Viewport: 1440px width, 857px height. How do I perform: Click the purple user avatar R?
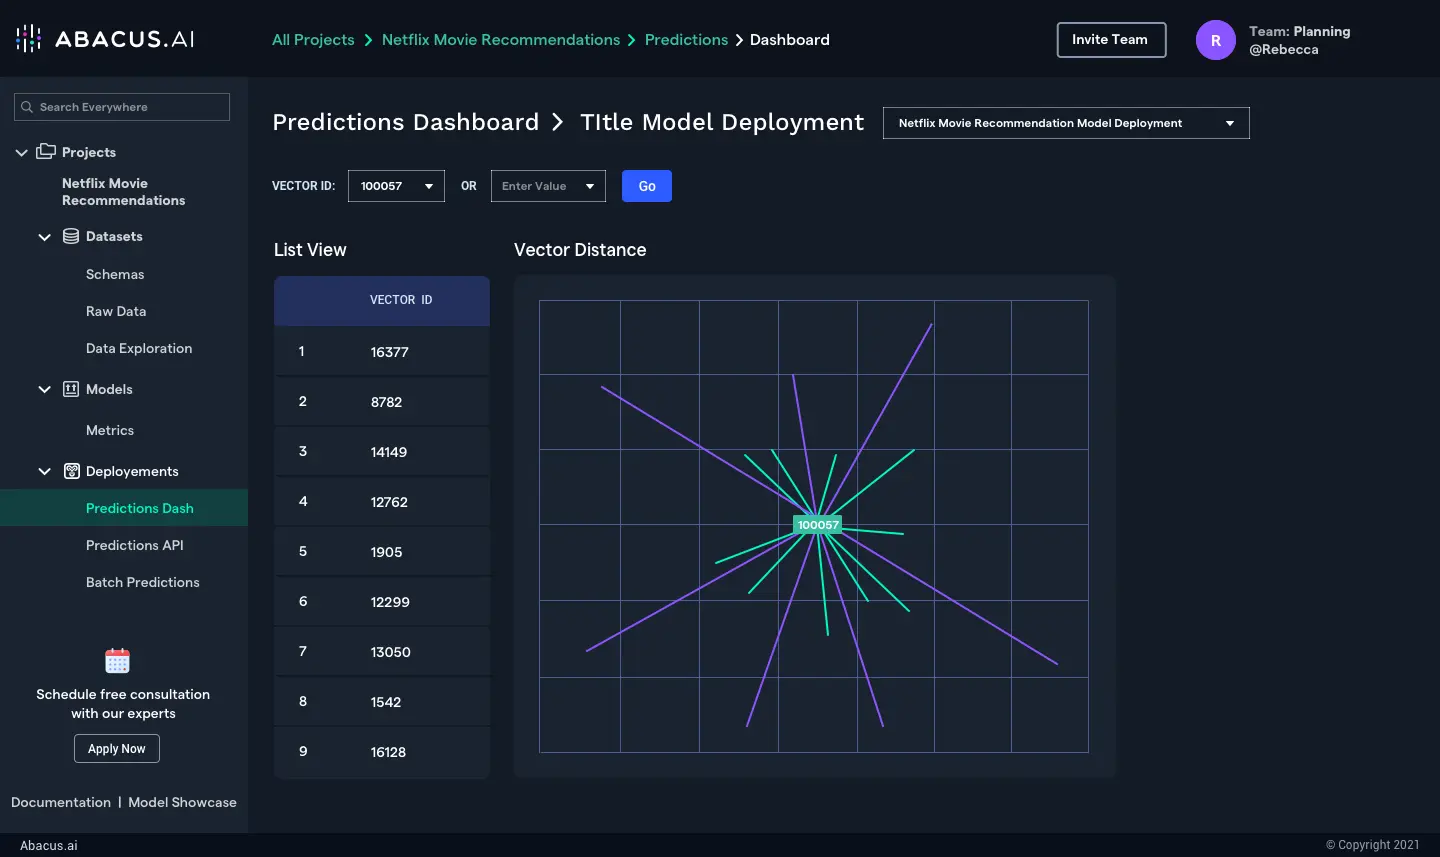pyautogui.click(x=1215, y=40)
